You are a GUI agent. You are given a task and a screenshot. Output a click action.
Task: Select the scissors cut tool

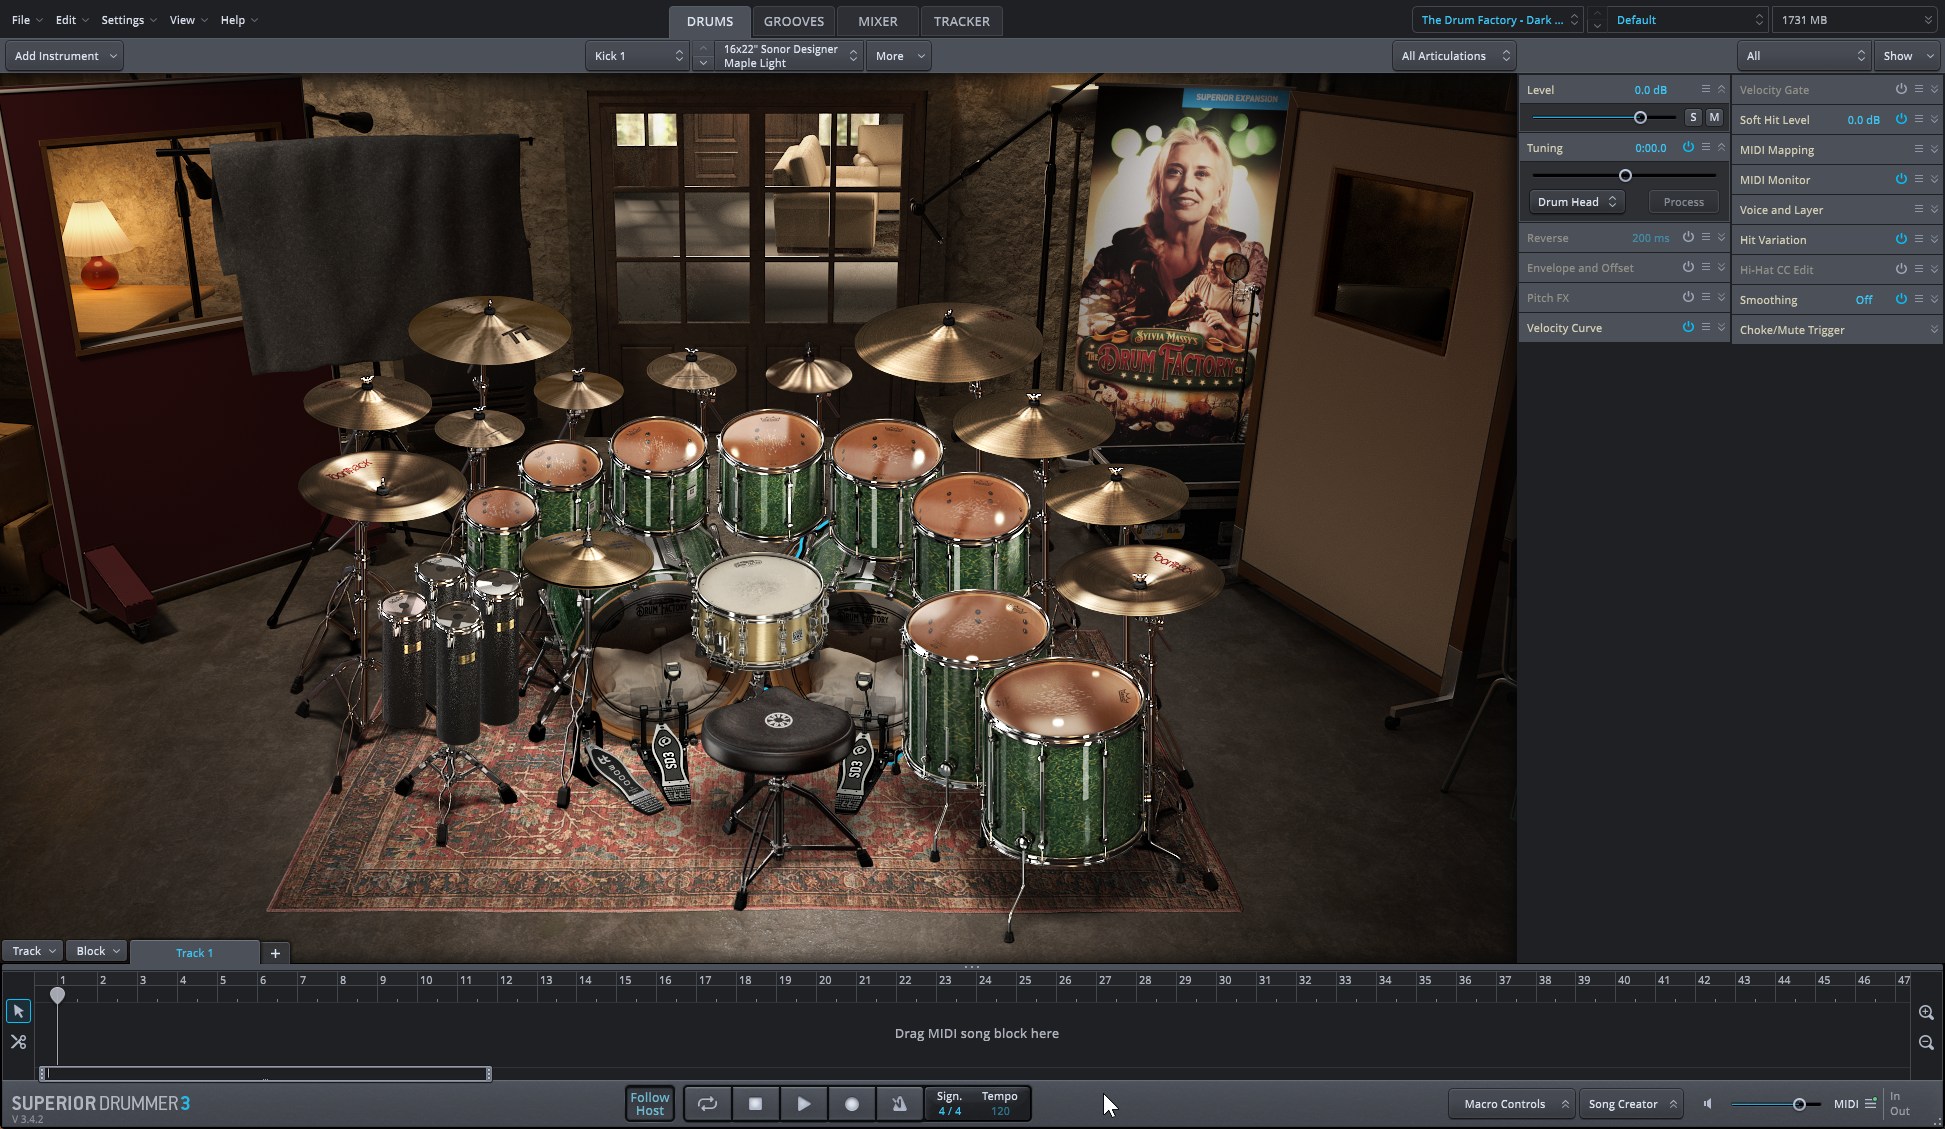(18, 1042)
